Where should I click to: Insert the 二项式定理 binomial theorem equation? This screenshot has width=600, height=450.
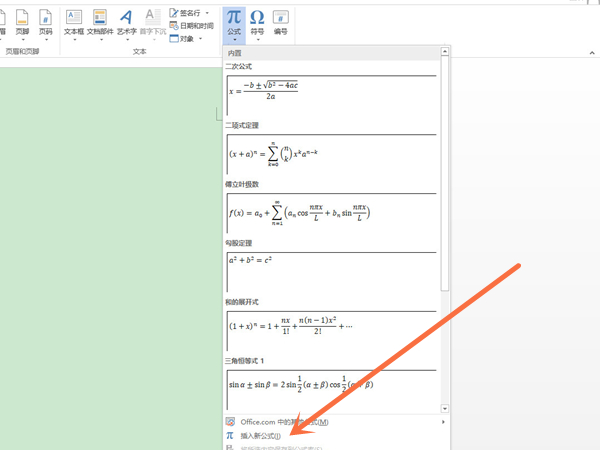click(x=332, y=154)
